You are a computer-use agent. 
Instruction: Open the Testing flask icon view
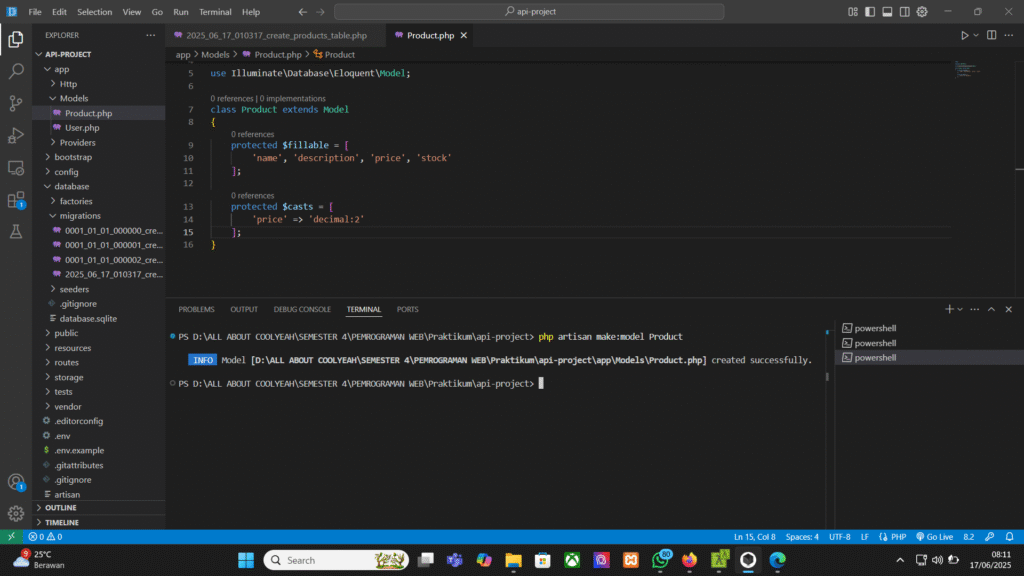coord(16,232)
